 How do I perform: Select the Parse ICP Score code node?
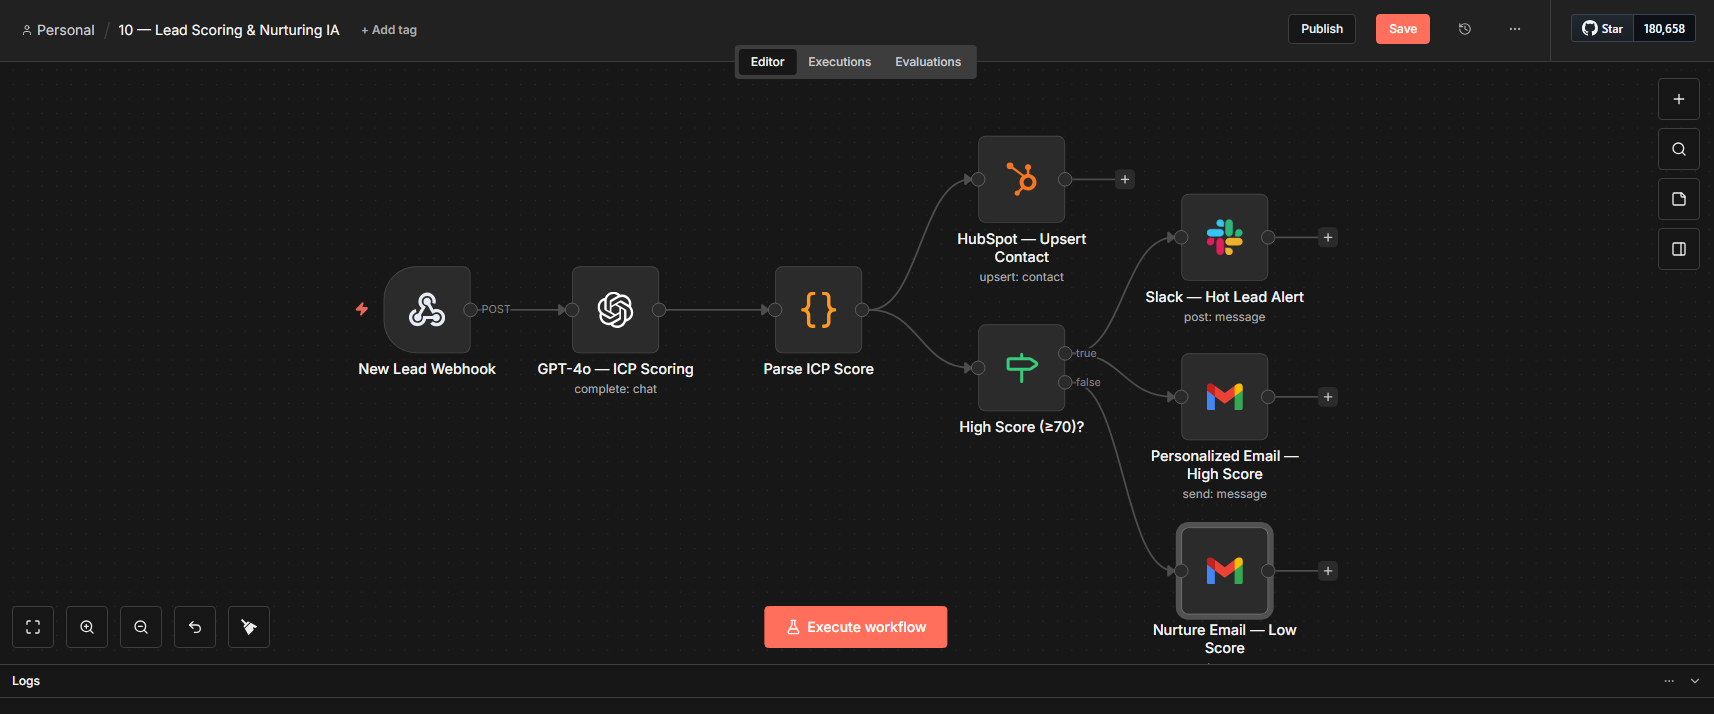pyautogui.click(x=818, y=309)
